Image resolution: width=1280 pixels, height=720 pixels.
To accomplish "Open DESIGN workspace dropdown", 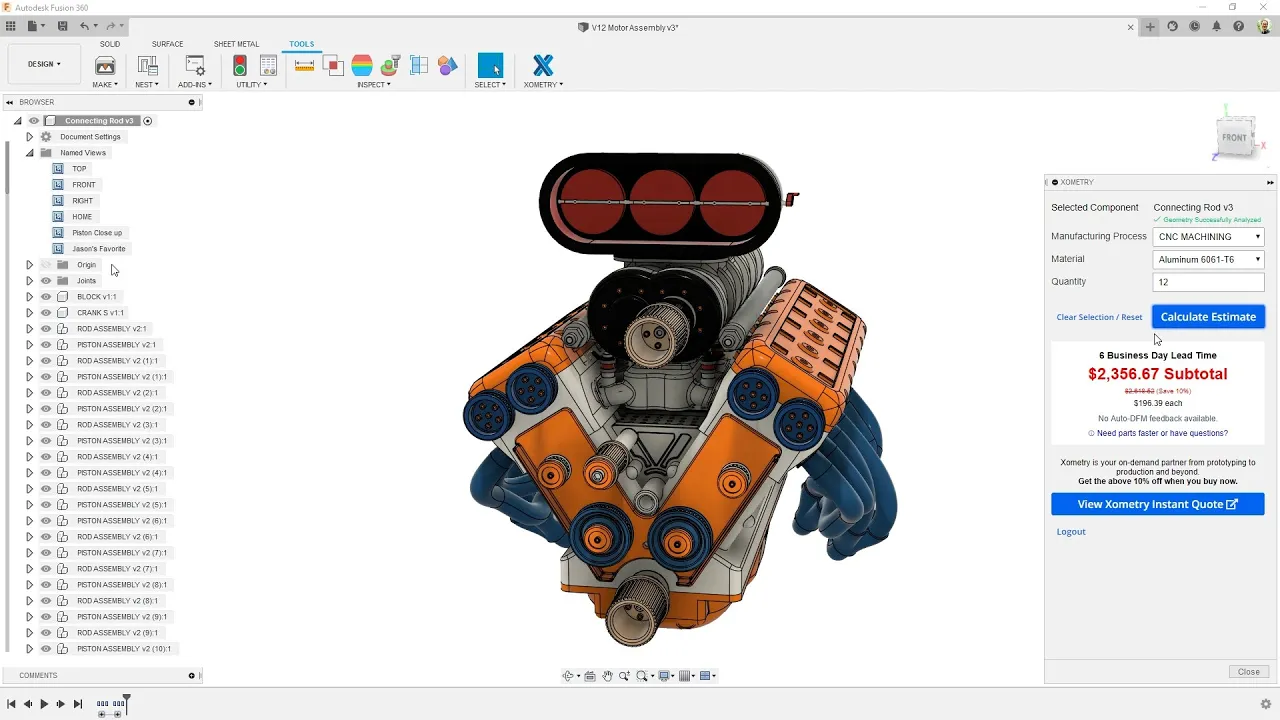I will (x=44, y=64).
